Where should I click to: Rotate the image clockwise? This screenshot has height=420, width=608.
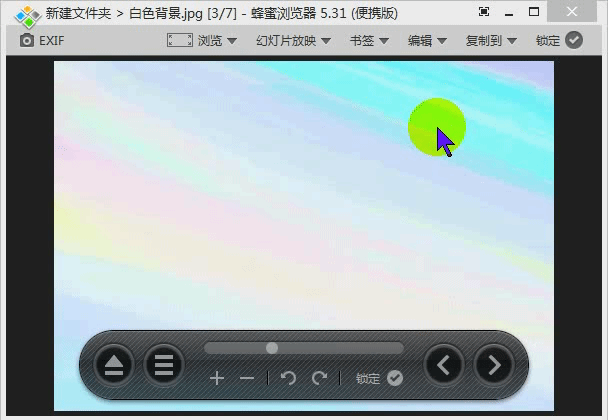pos(319,378)
